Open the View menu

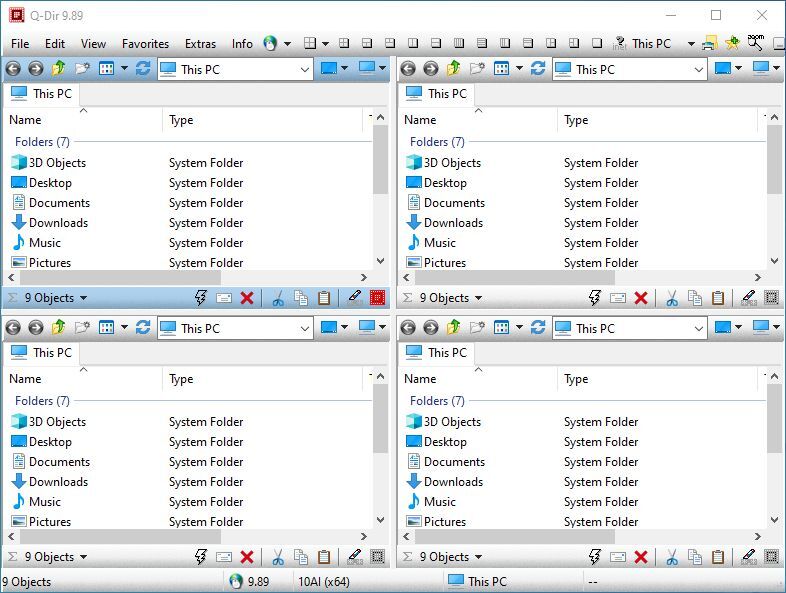click(x=93, y=44)
